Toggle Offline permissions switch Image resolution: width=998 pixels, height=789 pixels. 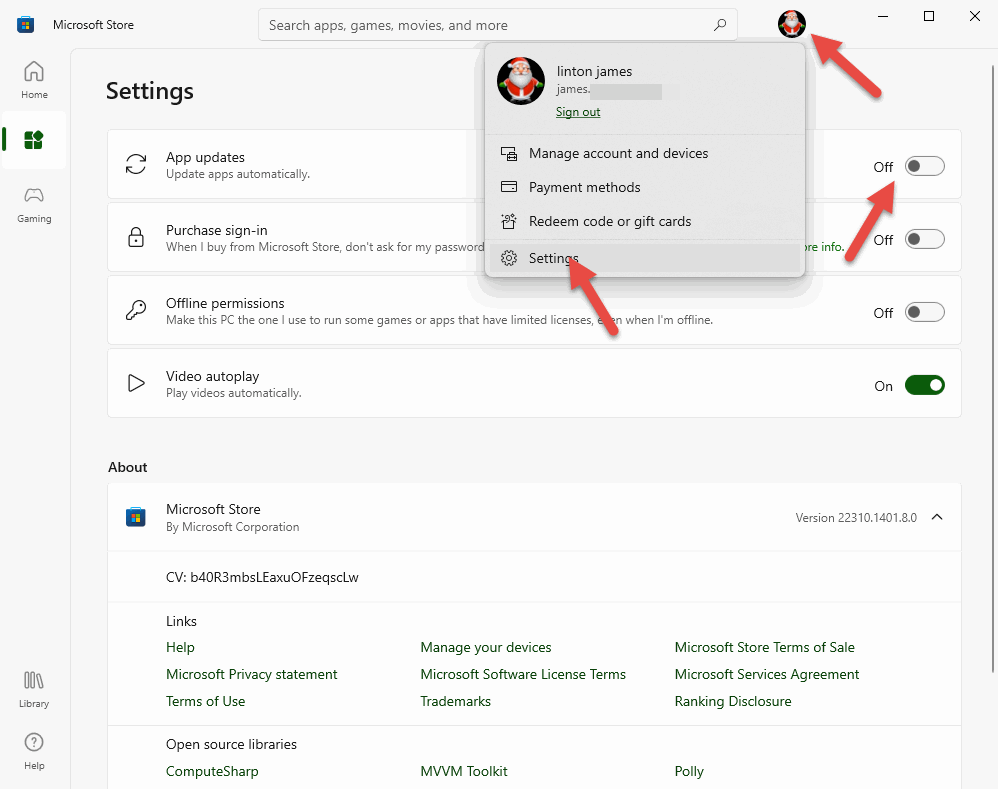point(925,312)
